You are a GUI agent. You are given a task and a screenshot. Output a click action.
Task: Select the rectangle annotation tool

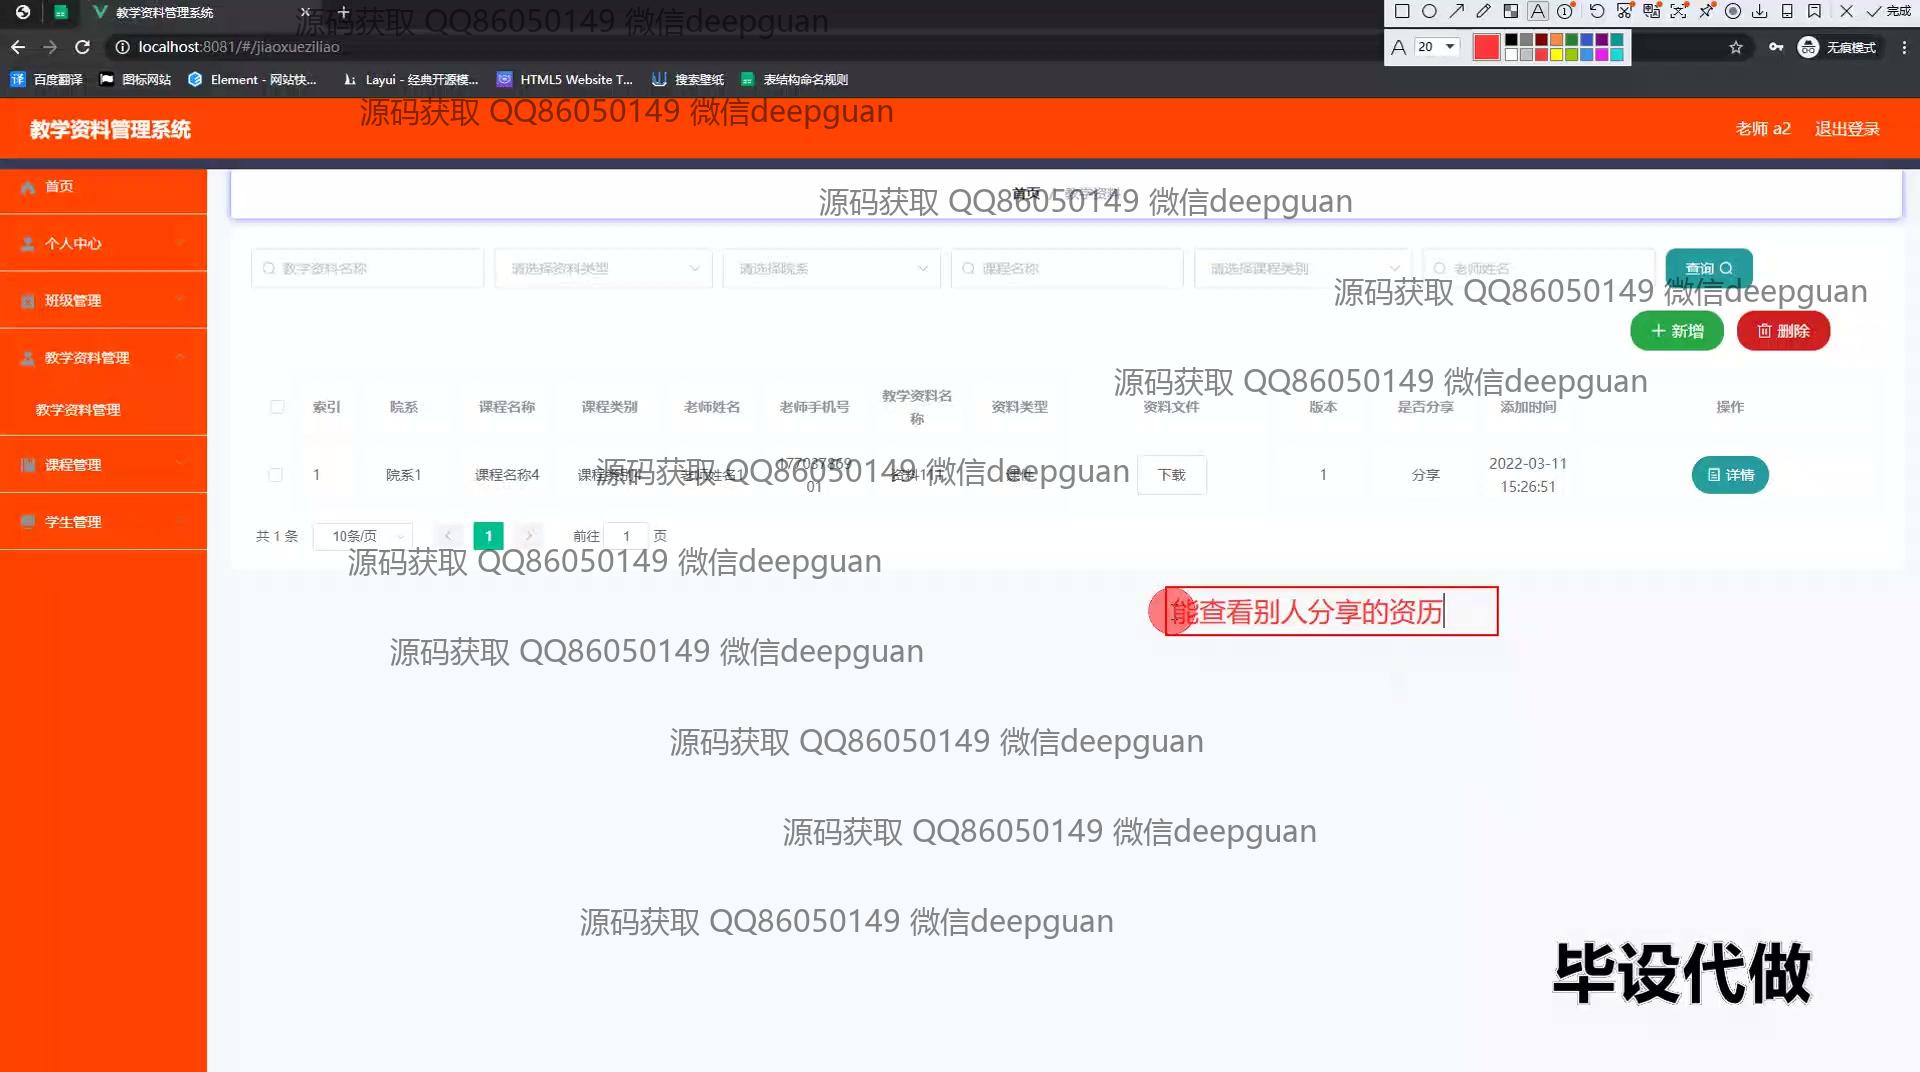coord(1402,12)
